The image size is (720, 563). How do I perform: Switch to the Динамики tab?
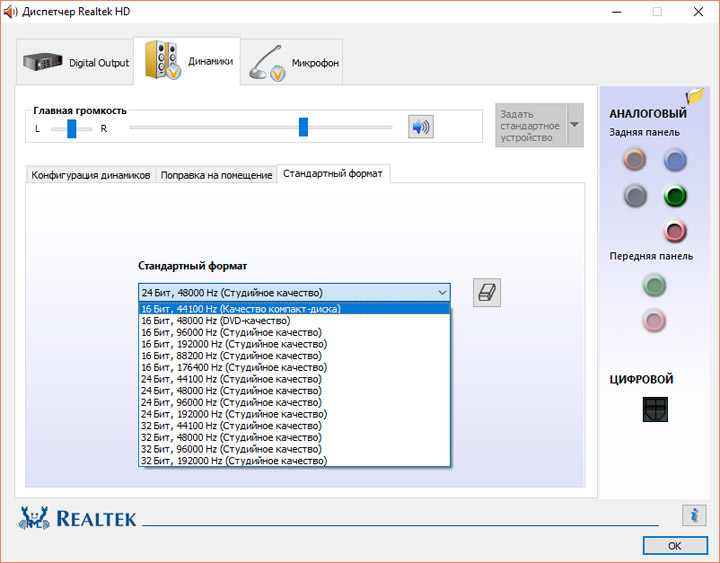tap(187, 61)
